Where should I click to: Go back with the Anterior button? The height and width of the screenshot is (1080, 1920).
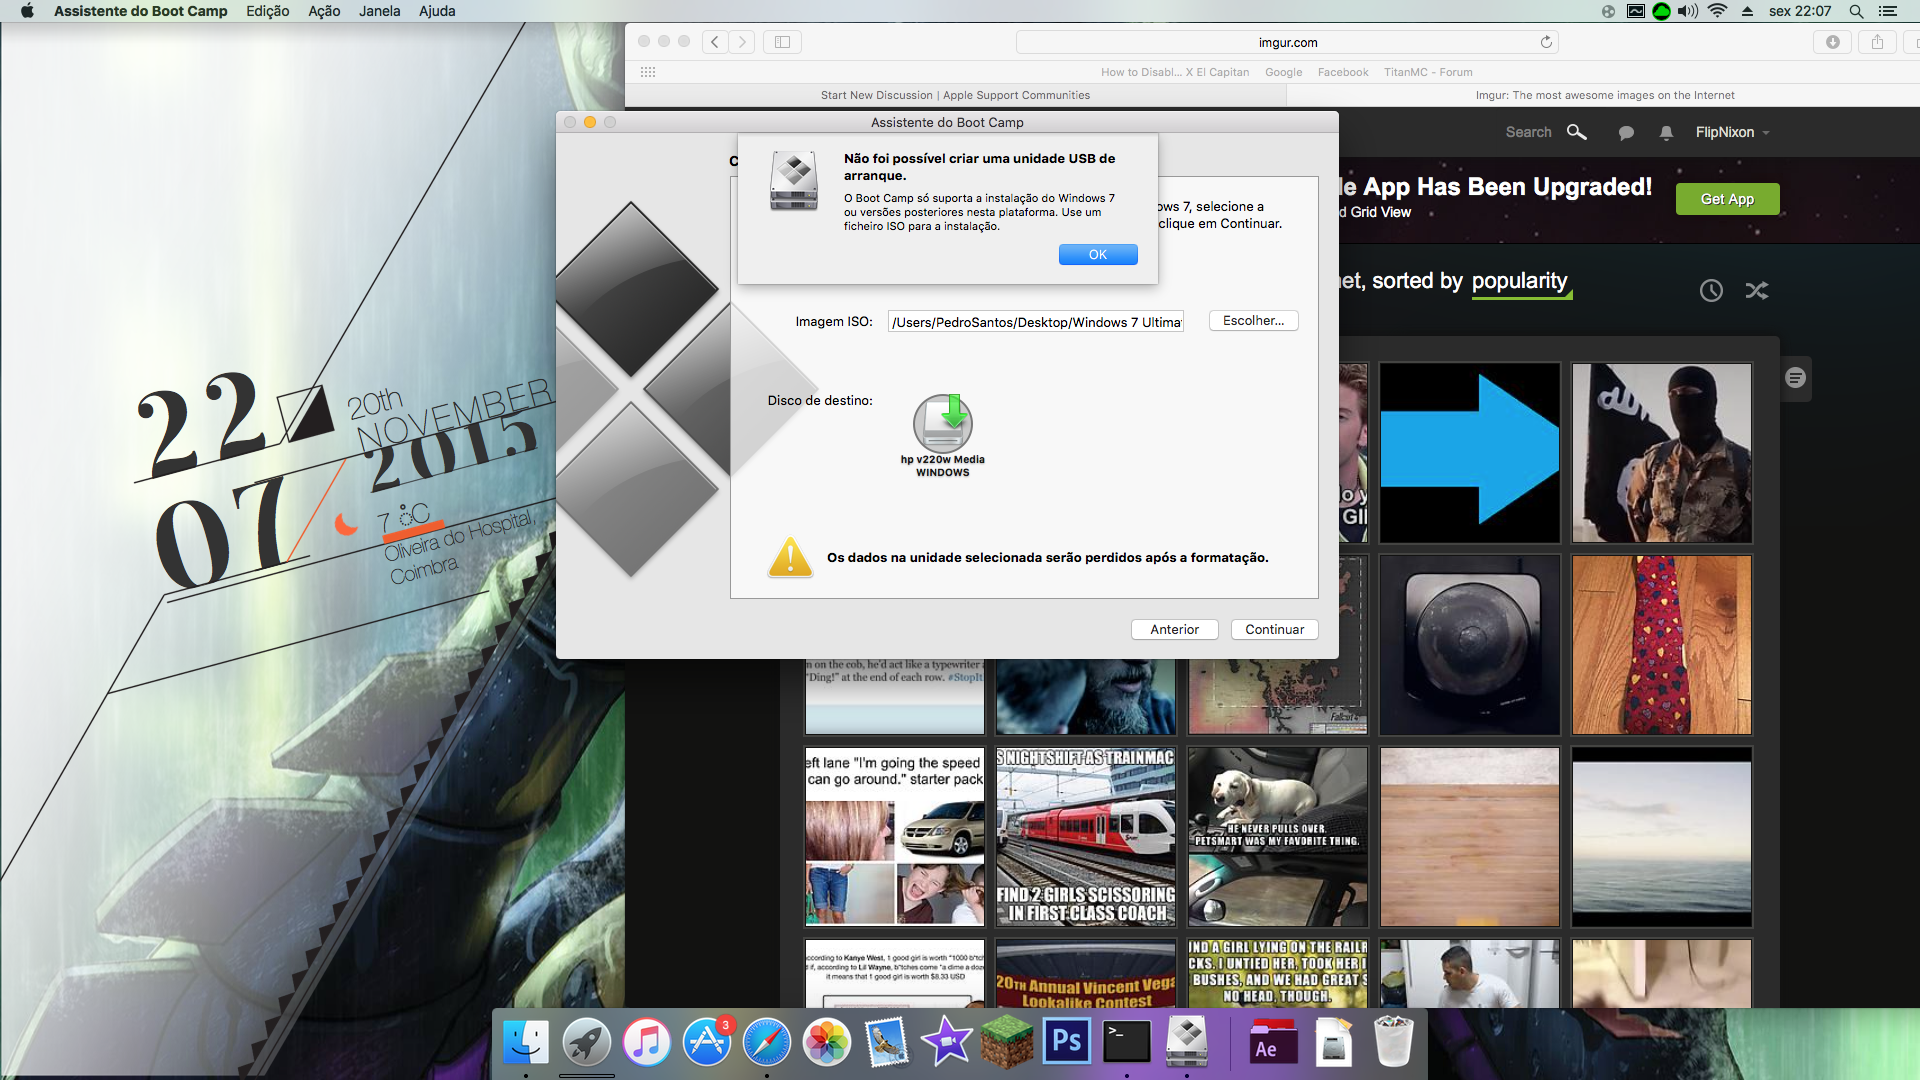[x=1174, y=630]
